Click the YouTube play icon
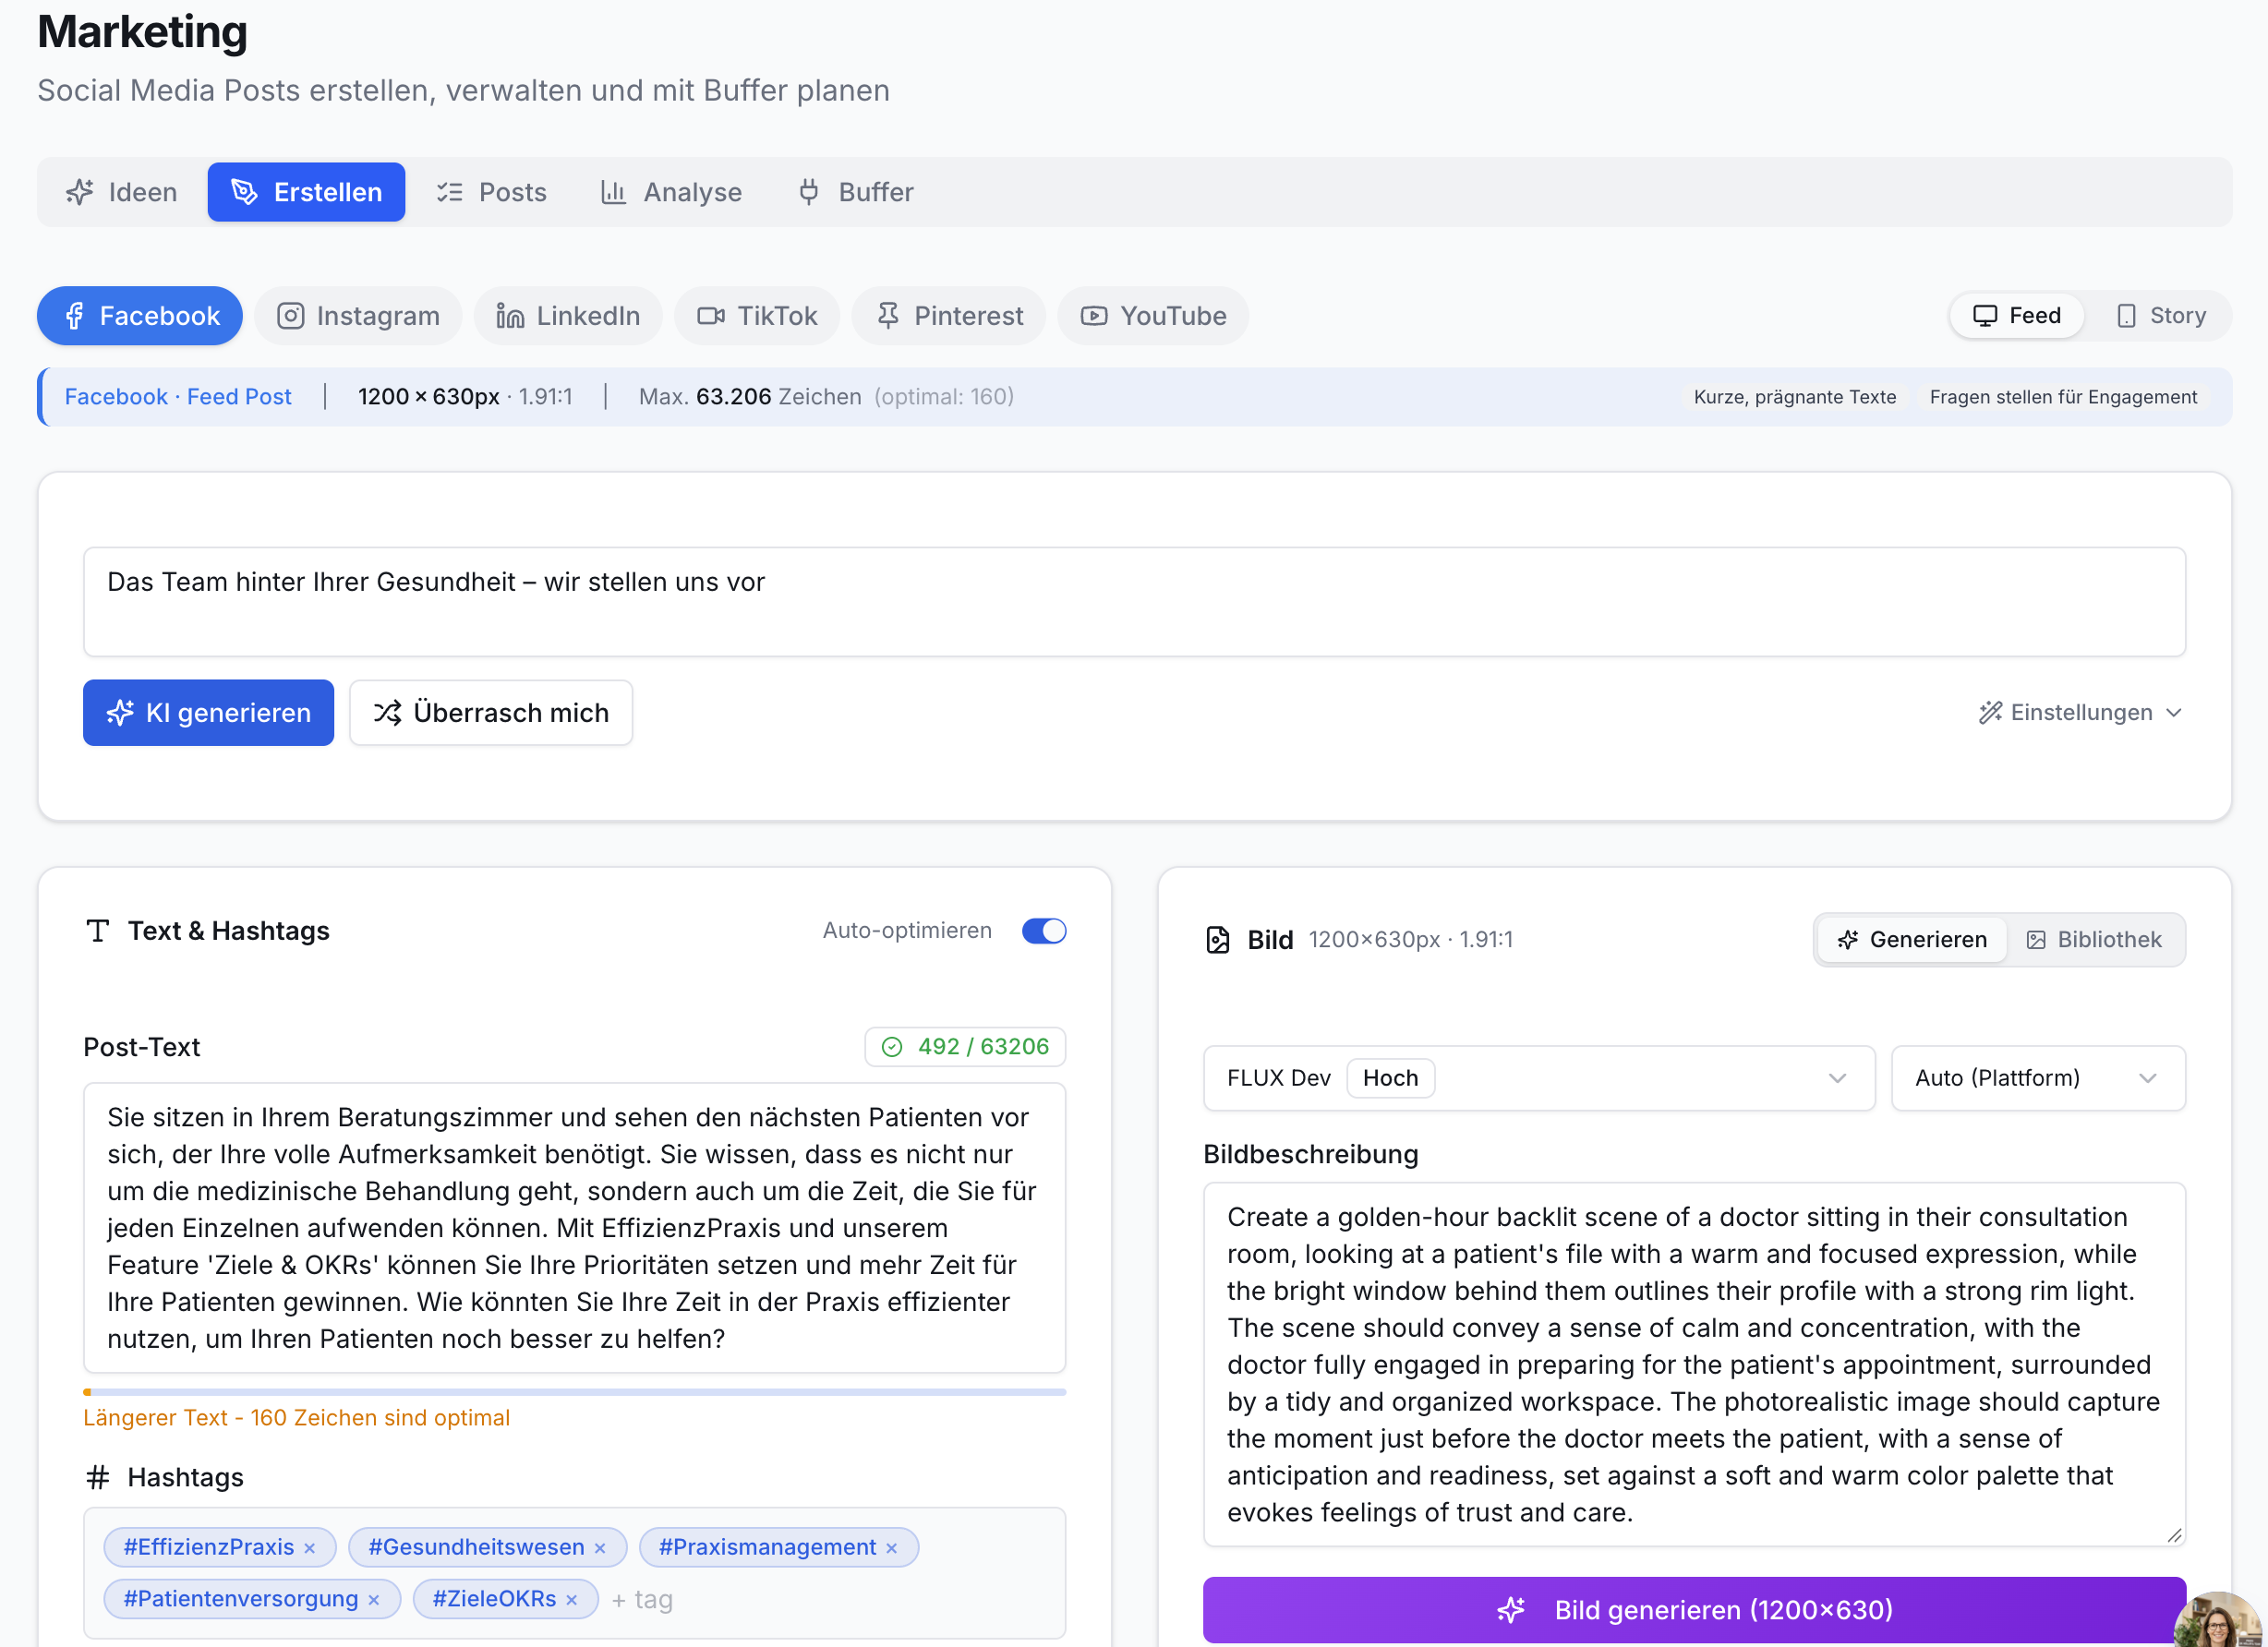The image size is (2268, 1647). tap(1094, 316)
